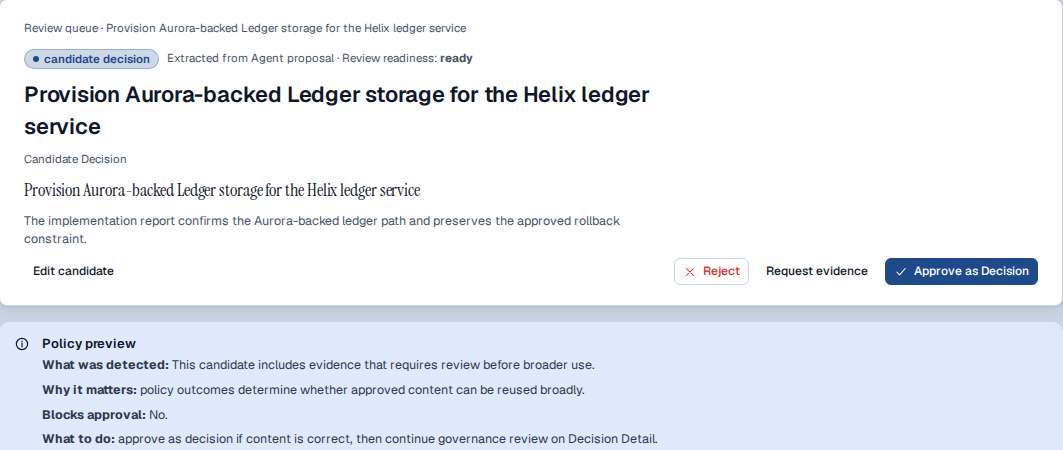Viewport: 1063px width, 450px height.
Task: Click the Review readiness 'ready' status
Action: coord(456,58)
